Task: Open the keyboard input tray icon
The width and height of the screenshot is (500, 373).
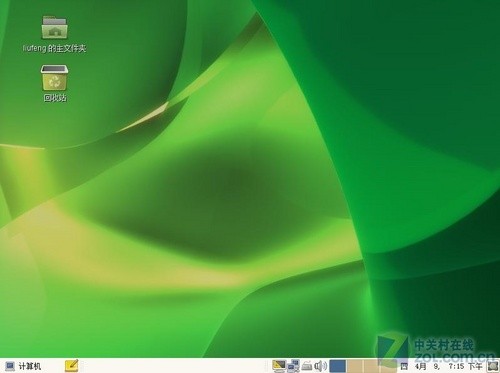Action: tap(307, 366)
